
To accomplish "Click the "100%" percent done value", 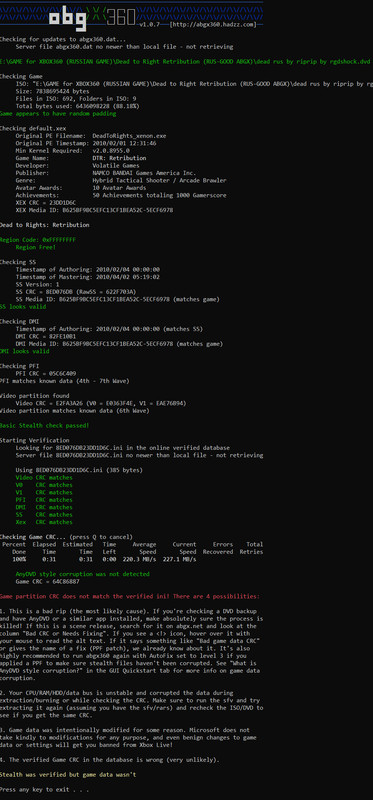I will (x=19, y=559).
